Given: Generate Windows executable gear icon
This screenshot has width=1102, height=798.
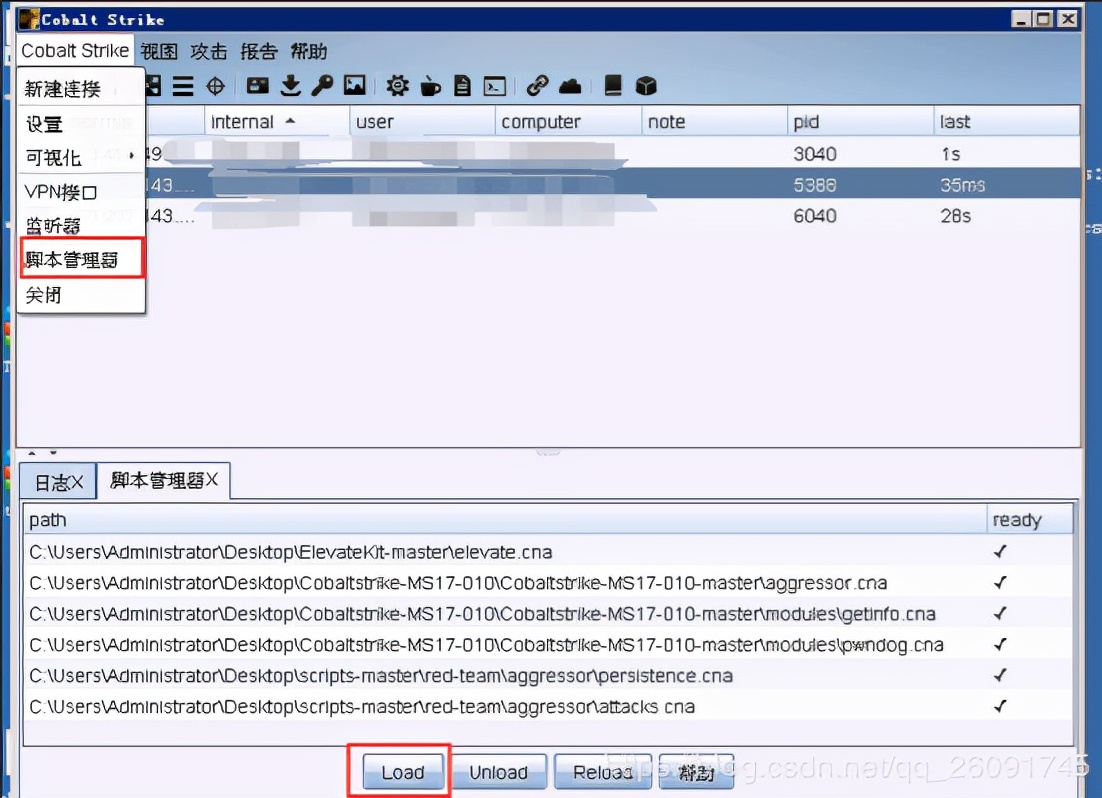Looking at the screenshot, I should pyautogui.click(x=397, y=86).
